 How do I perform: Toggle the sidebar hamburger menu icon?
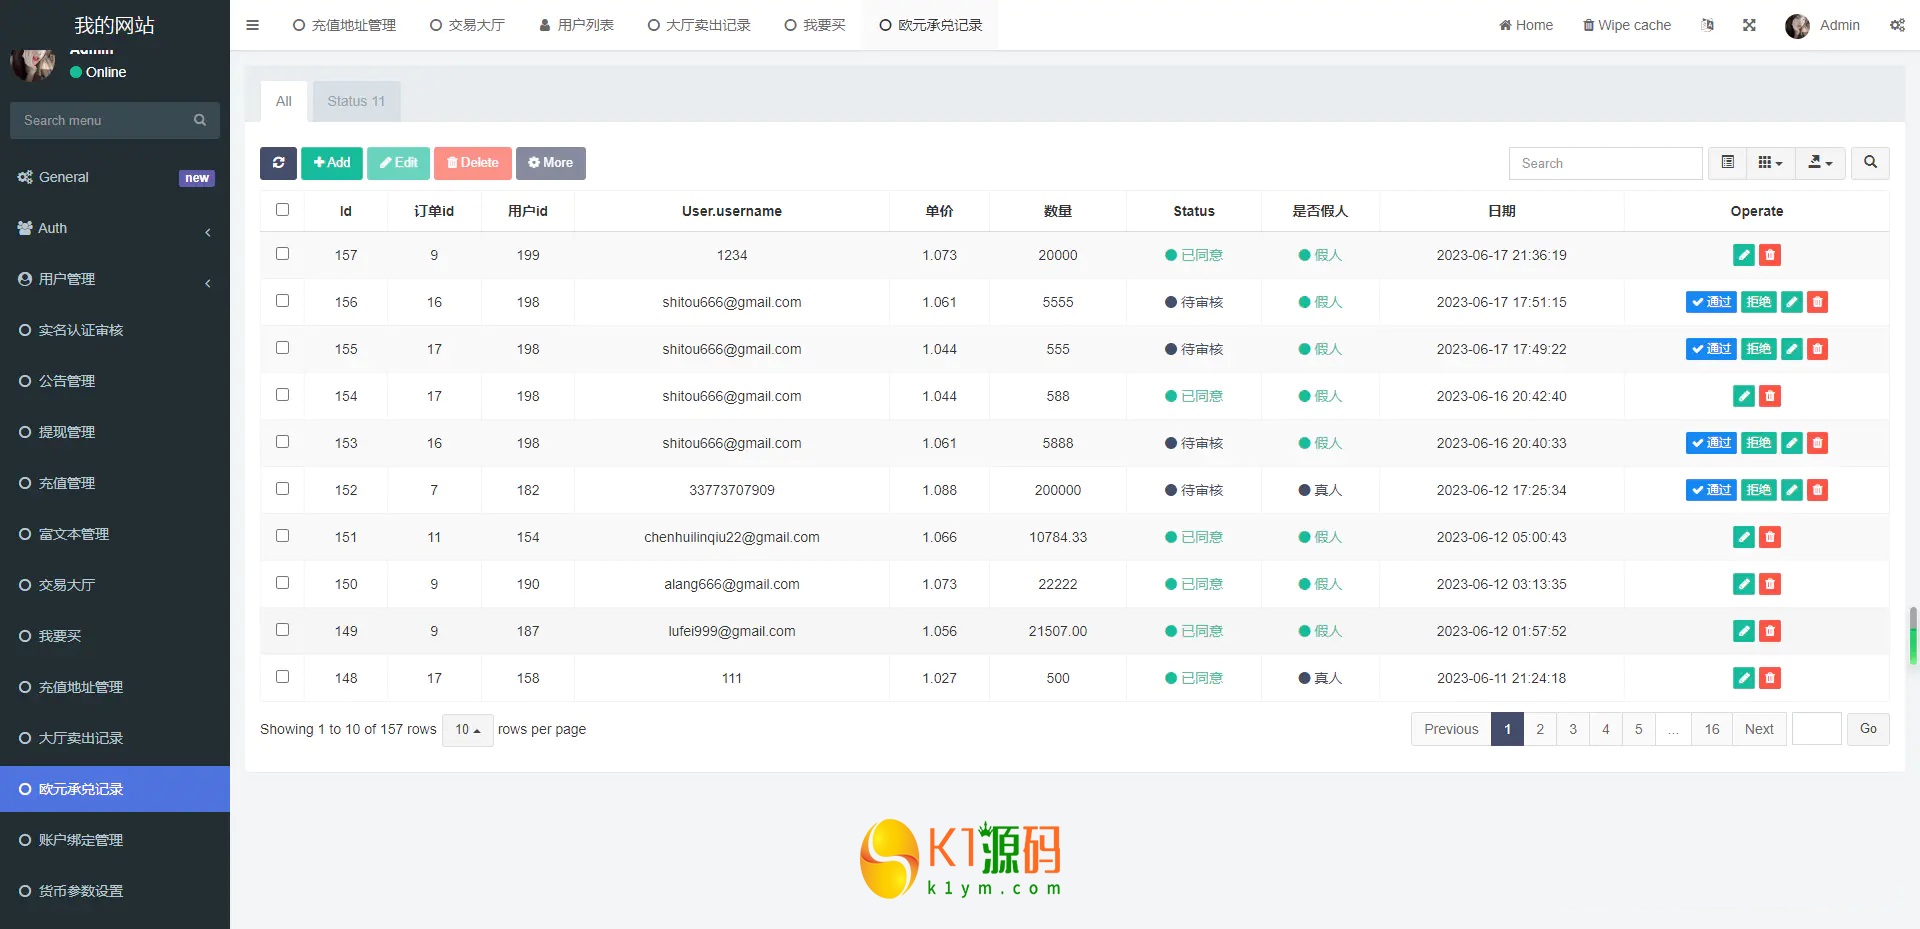(x=253, y=25)
